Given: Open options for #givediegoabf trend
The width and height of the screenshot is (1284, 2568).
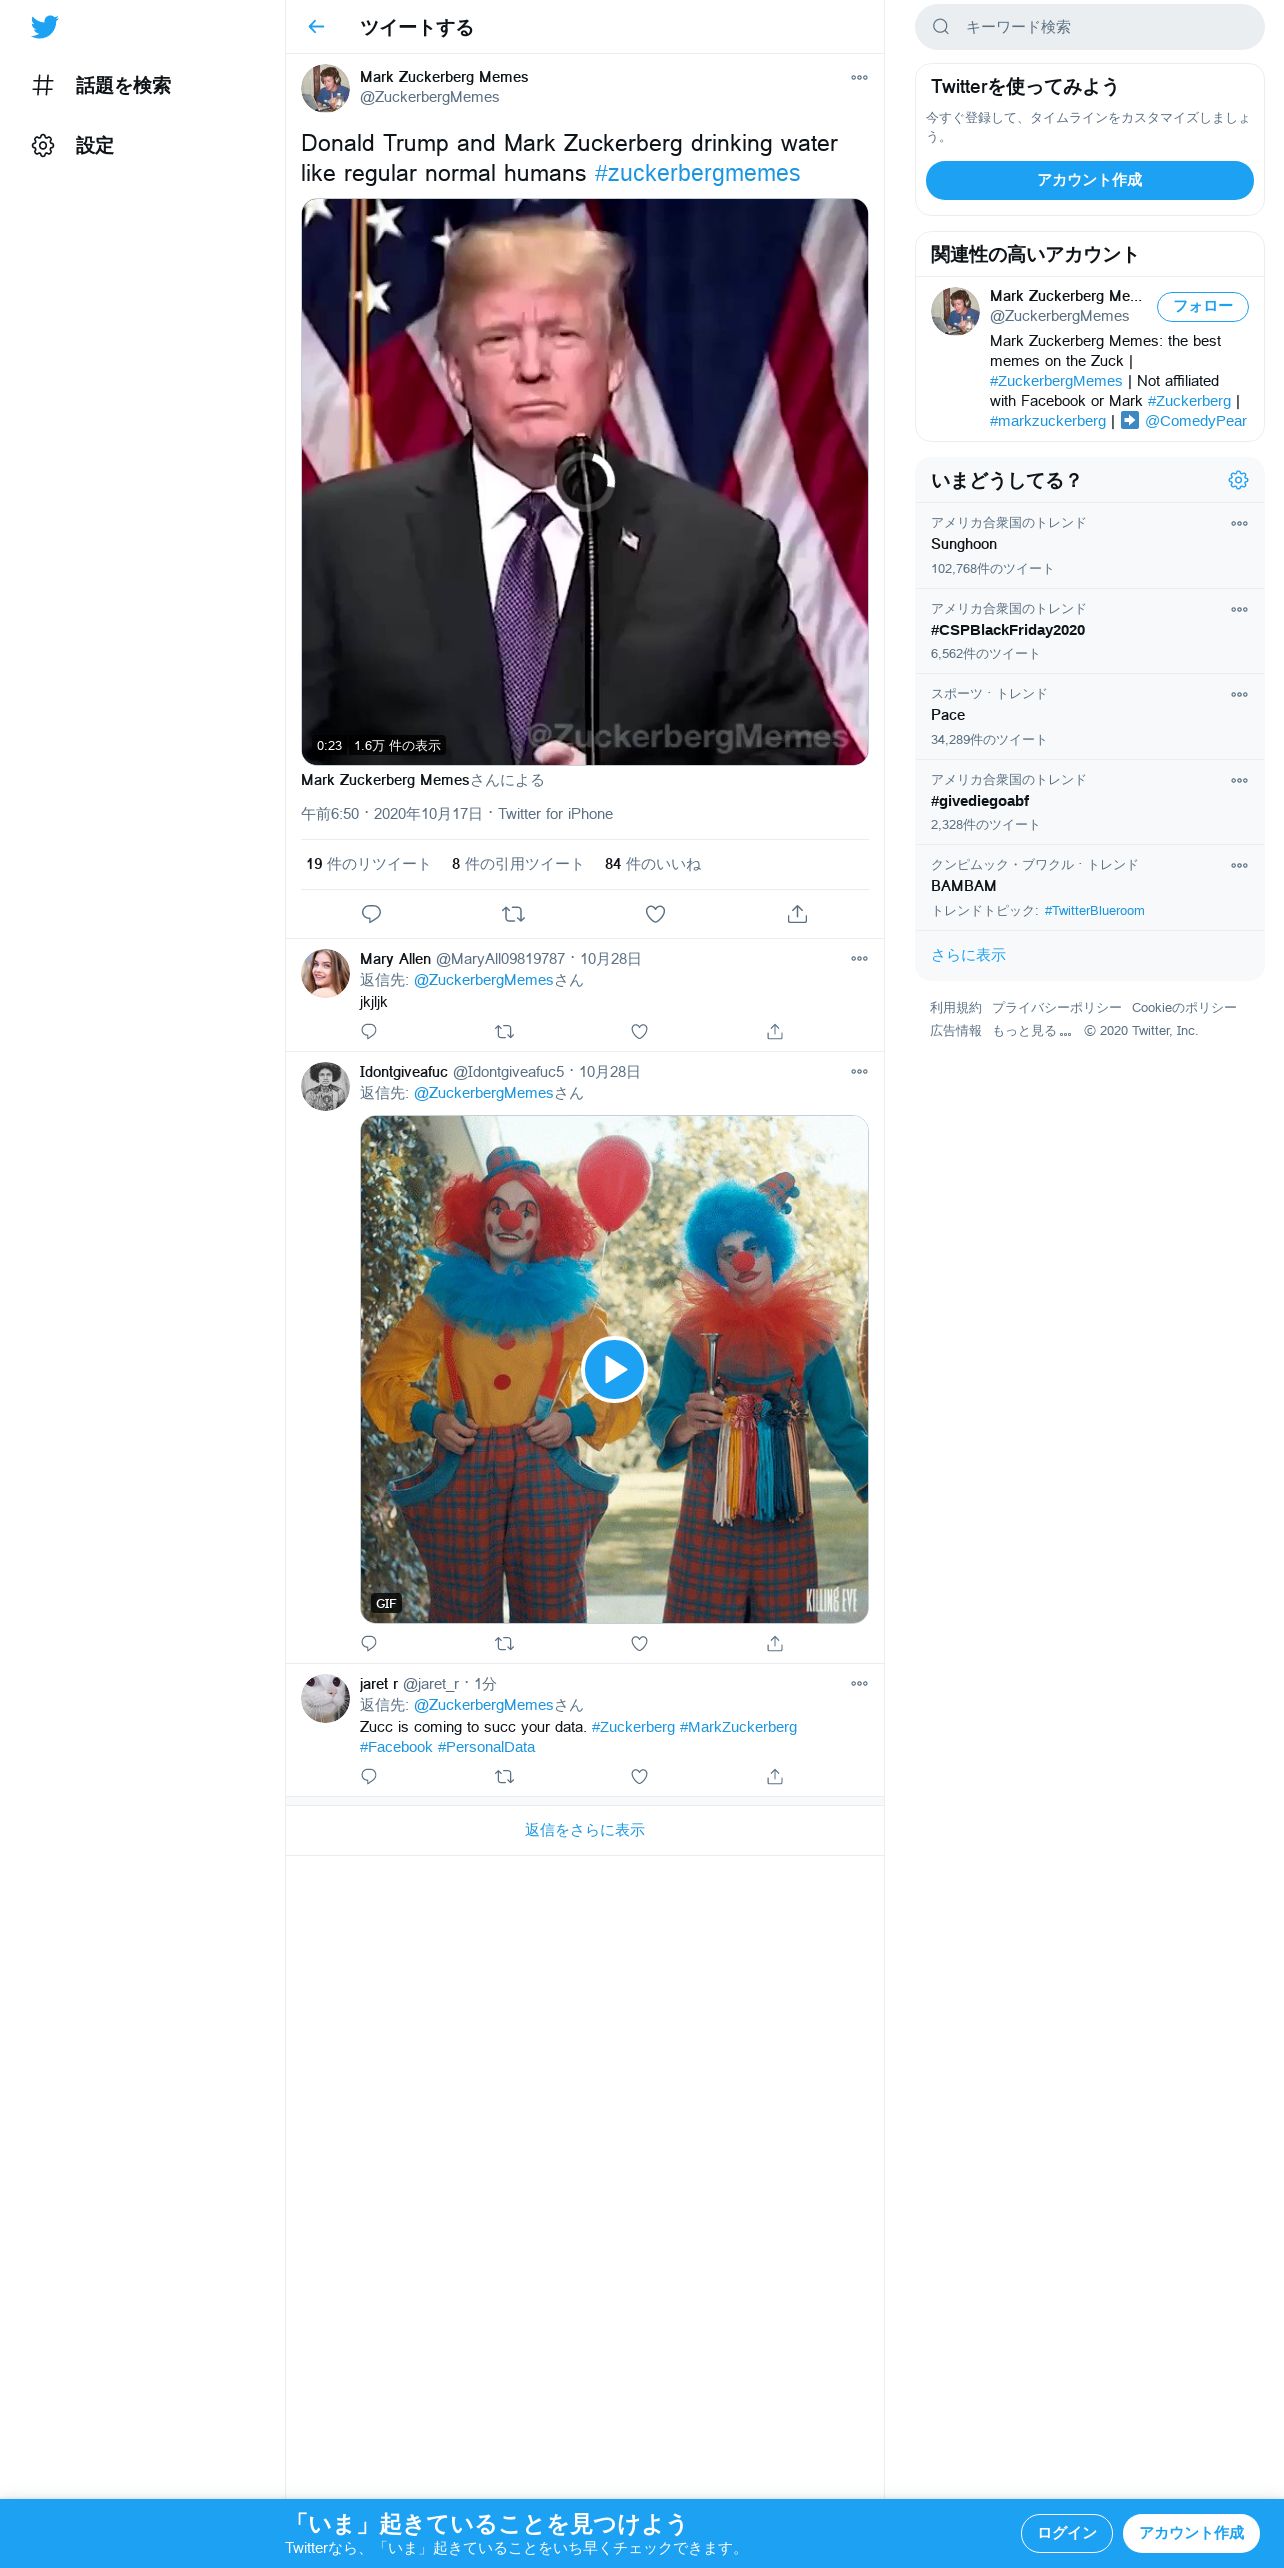Looking at the screenshot, I should (x=1239, y=780).
